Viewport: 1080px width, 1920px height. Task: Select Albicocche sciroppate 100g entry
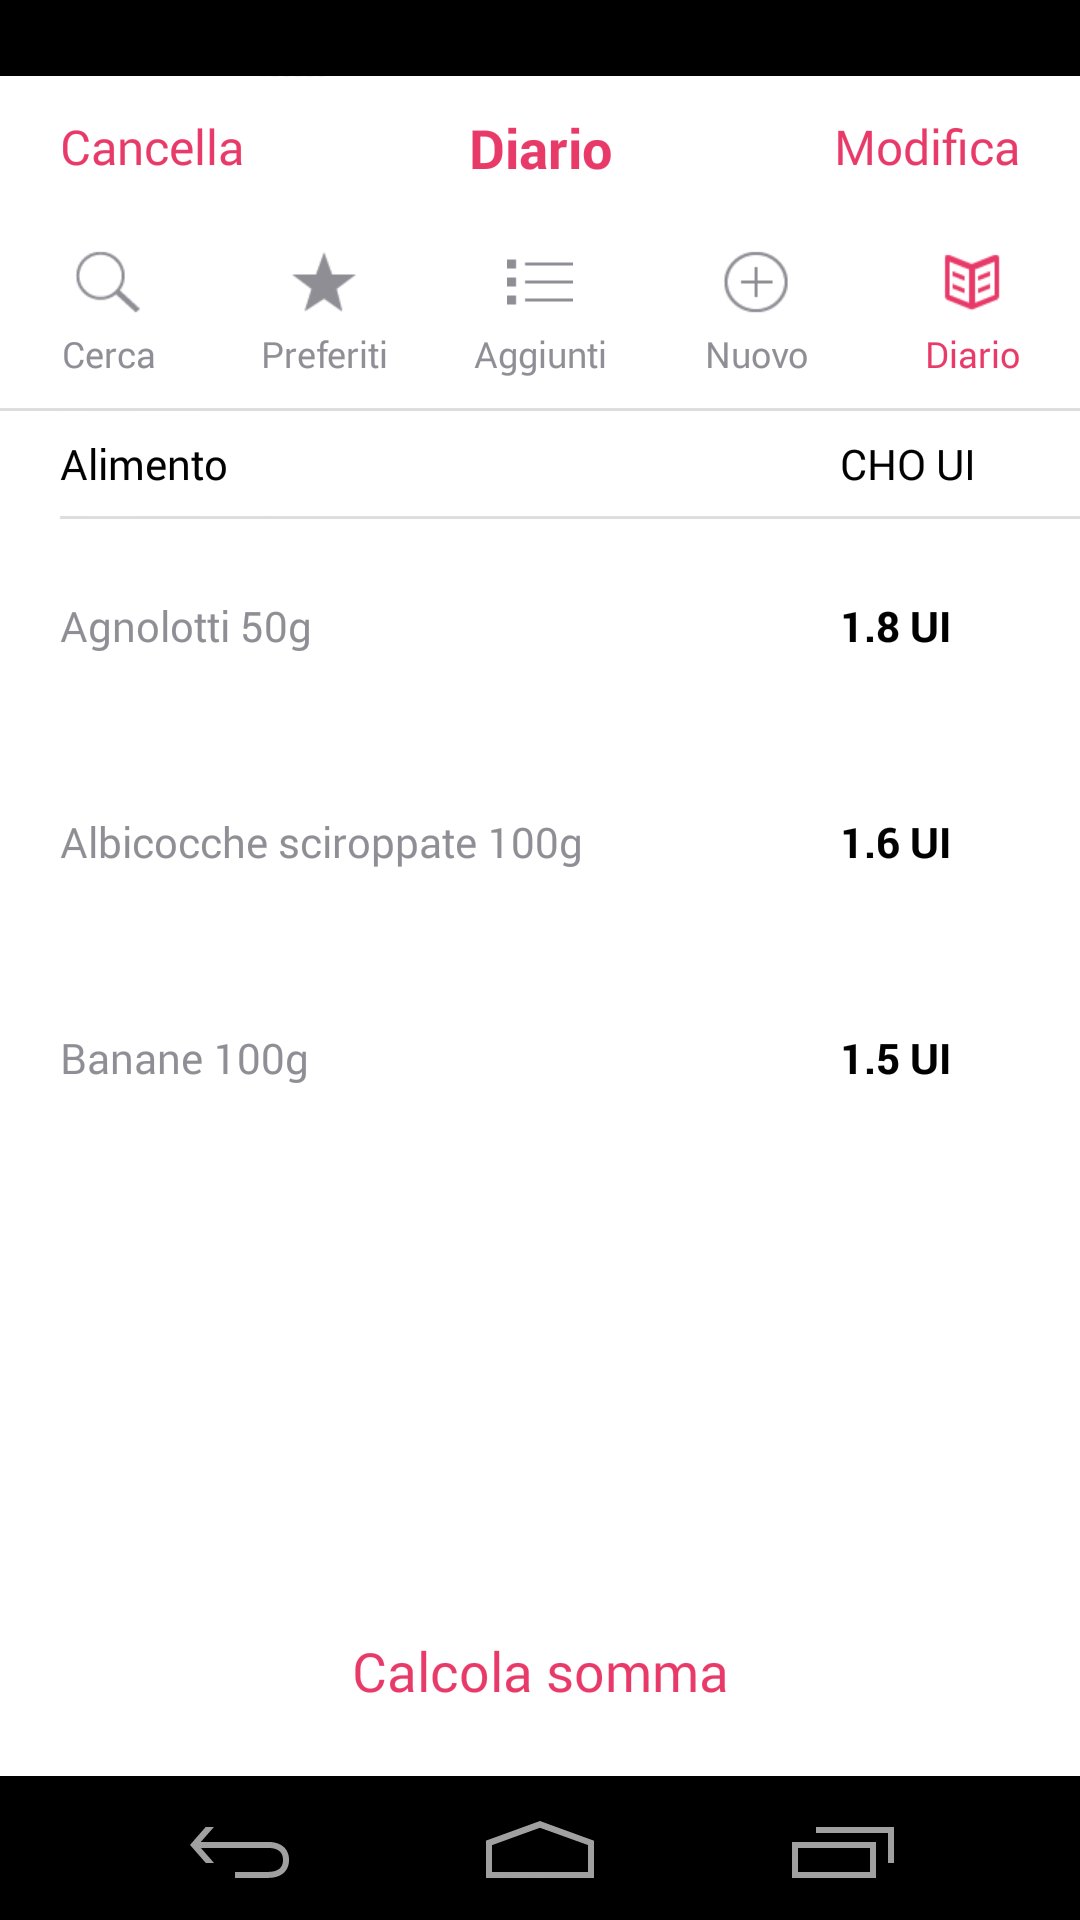point(540,843)
